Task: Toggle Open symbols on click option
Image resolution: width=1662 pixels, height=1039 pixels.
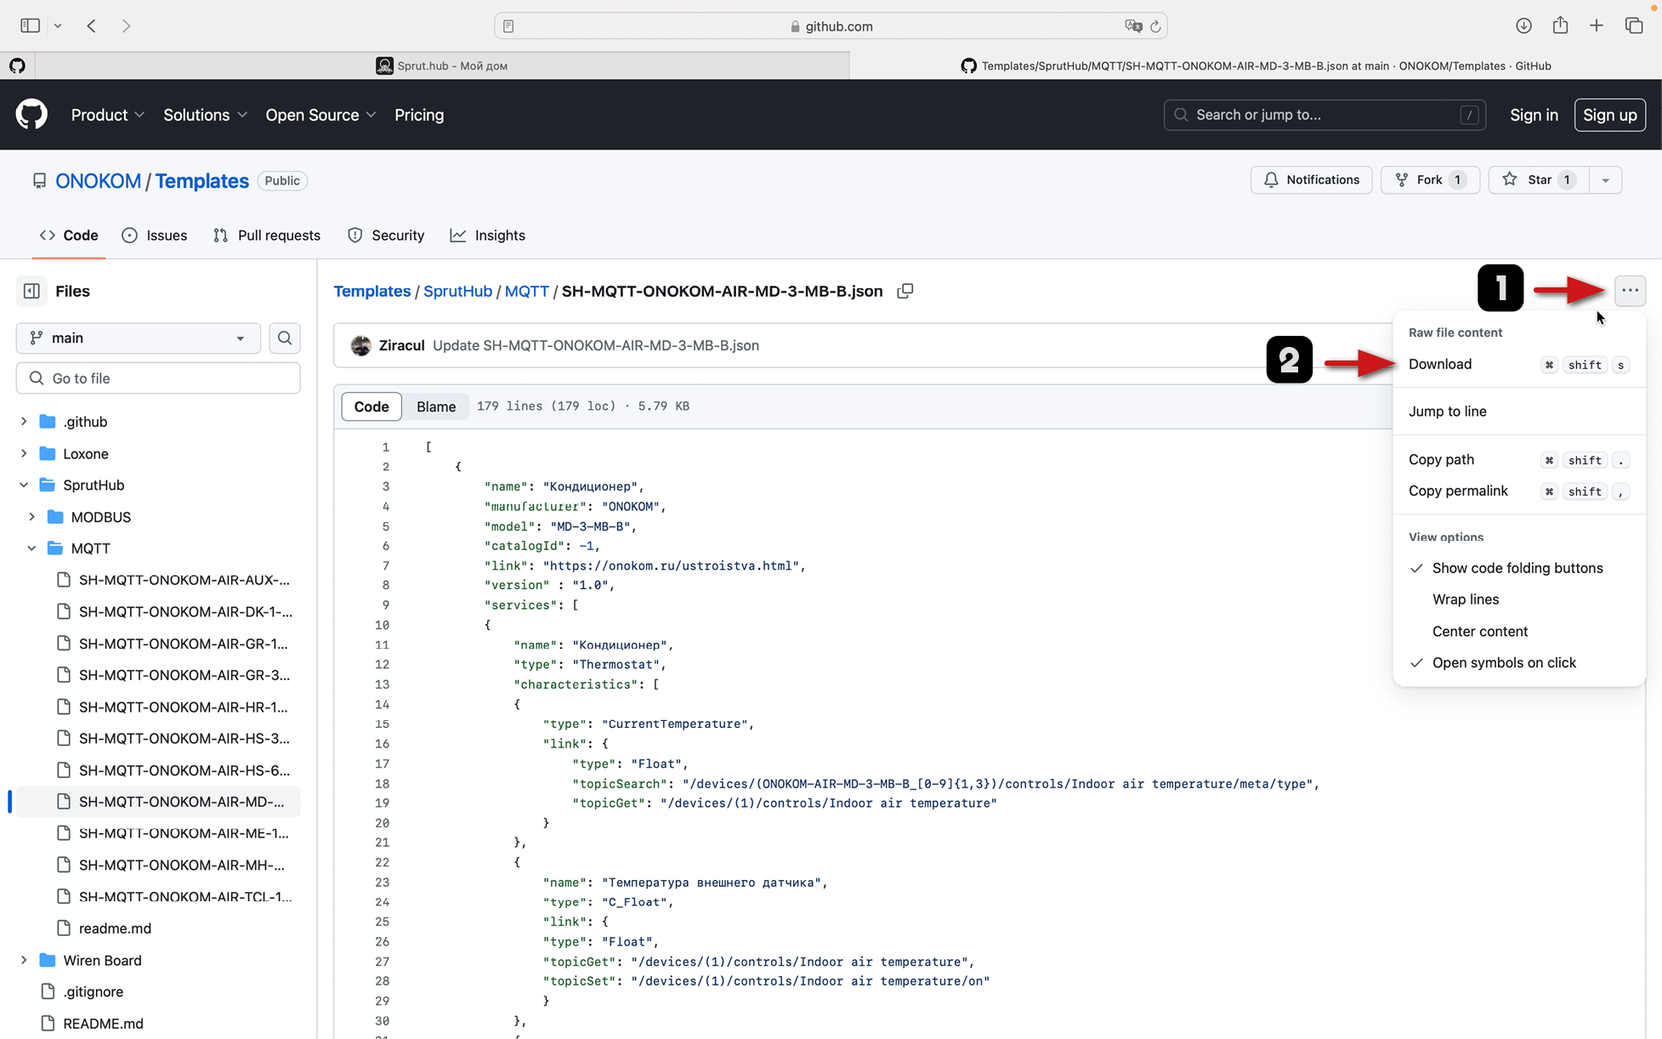Action: coord(1503,663)
